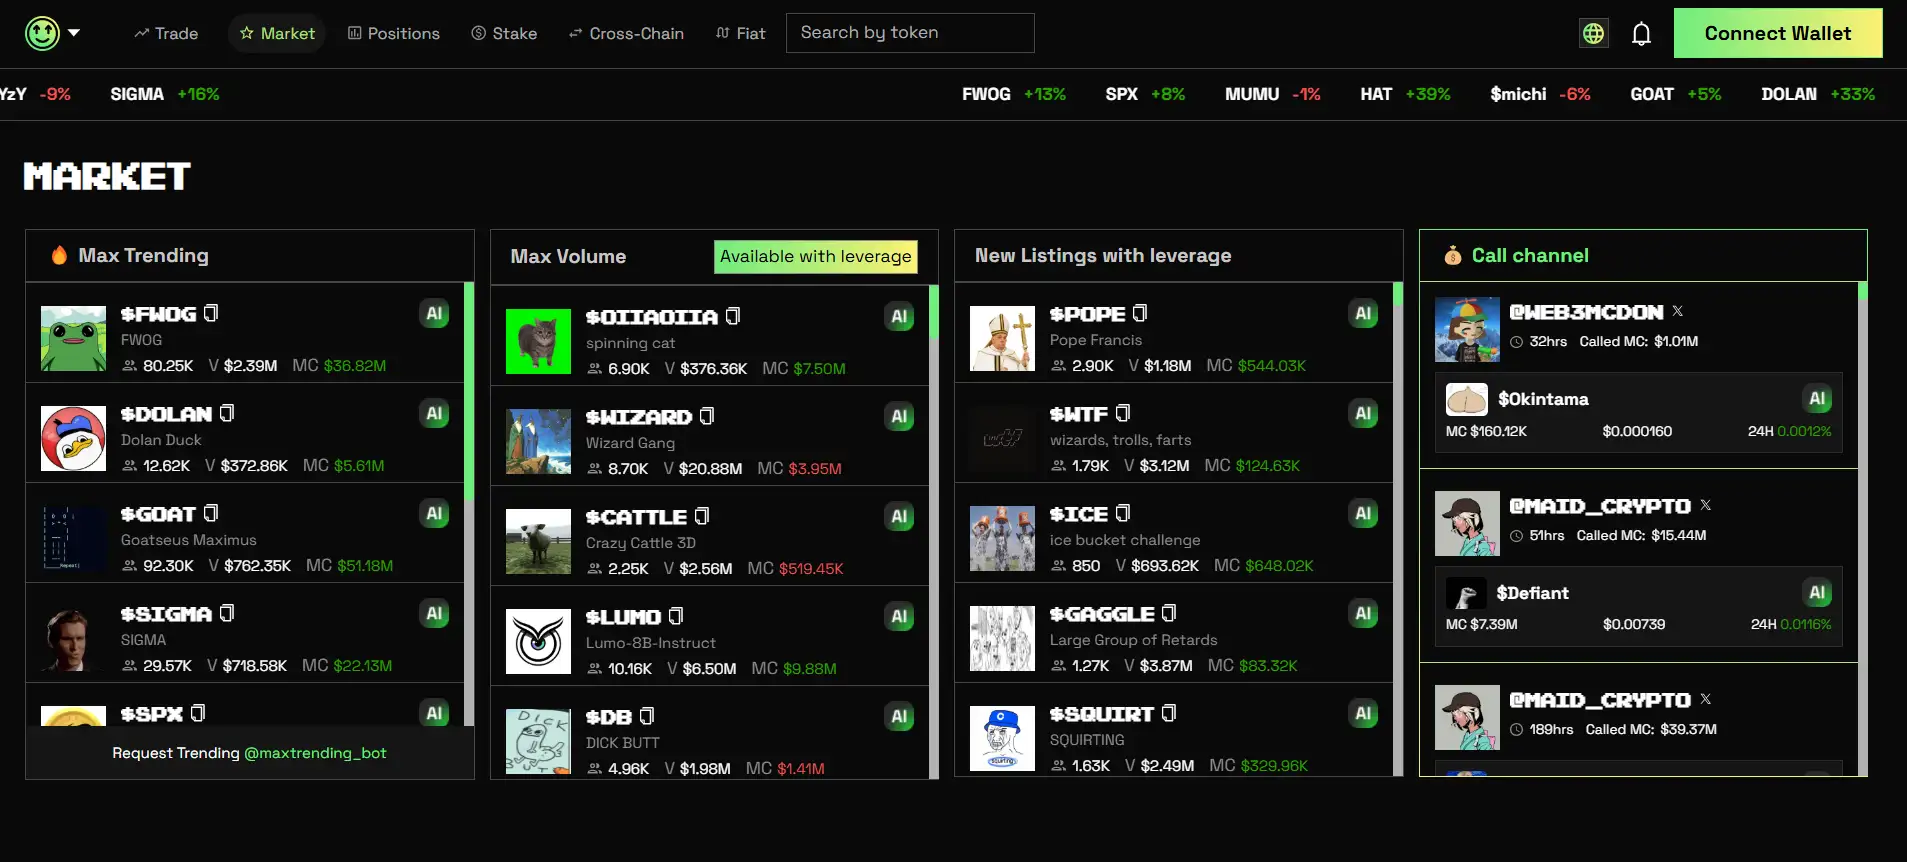Open the Trade menu item
Screen dimensions: 1907x862
[166, 33]
